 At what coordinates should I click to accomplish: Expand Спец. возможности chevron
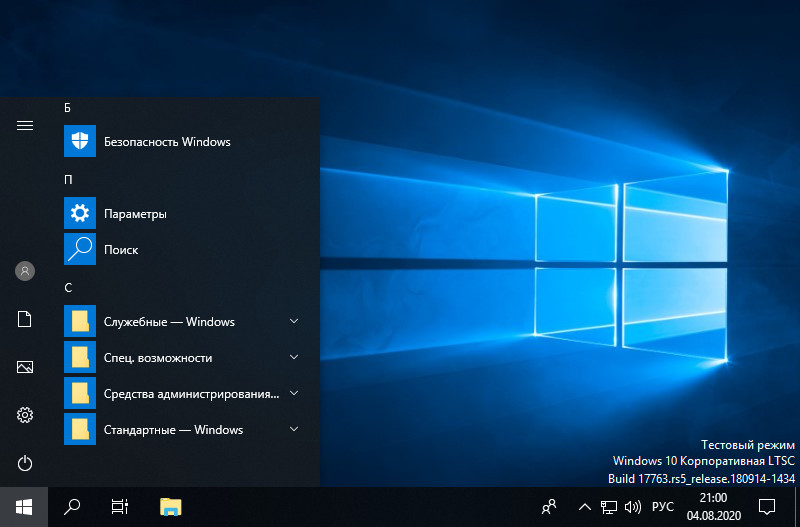[x=294, y=357]
